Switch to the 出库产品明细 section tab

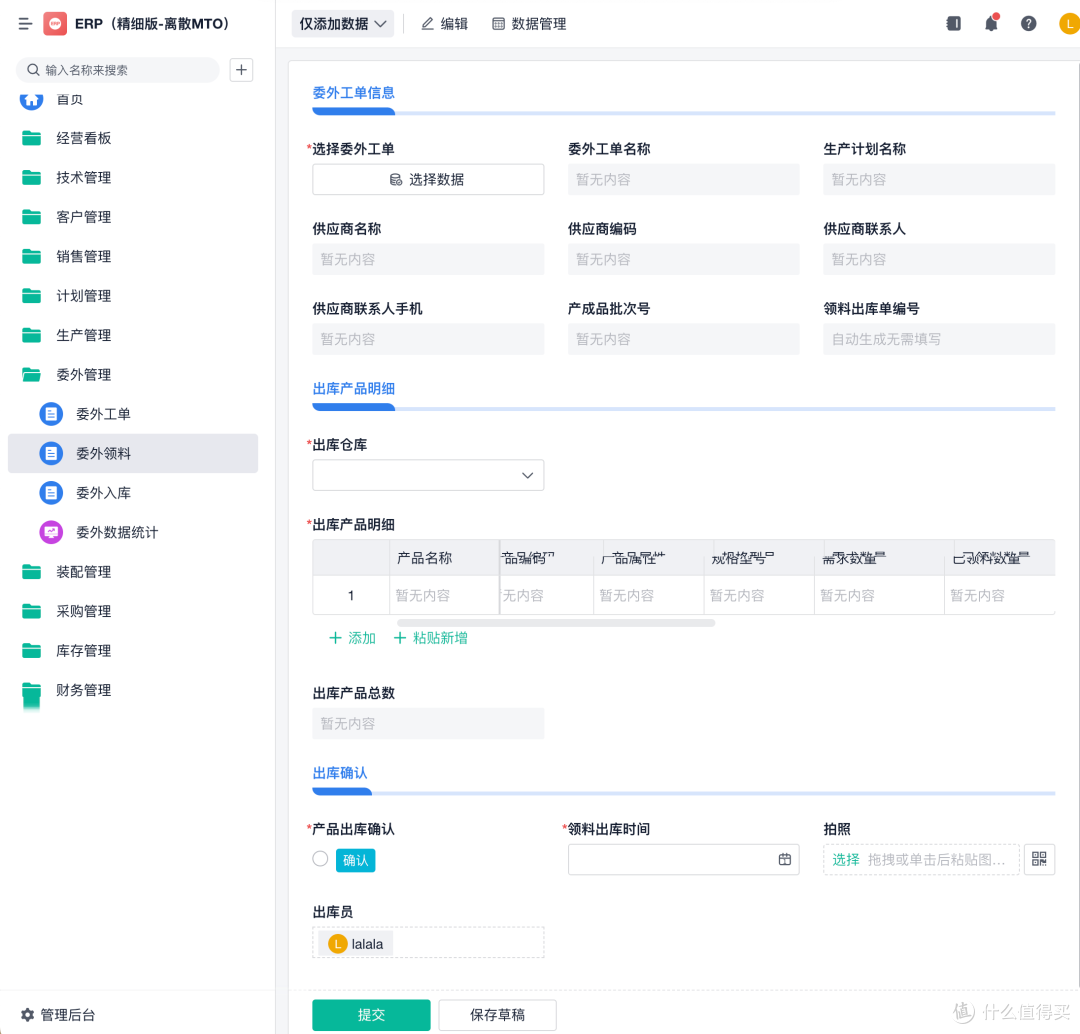[x=353, y=389]
